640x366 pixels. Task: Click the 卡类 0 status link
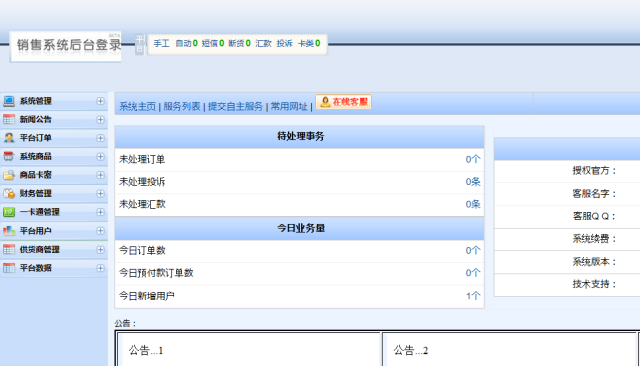(309, 43)
